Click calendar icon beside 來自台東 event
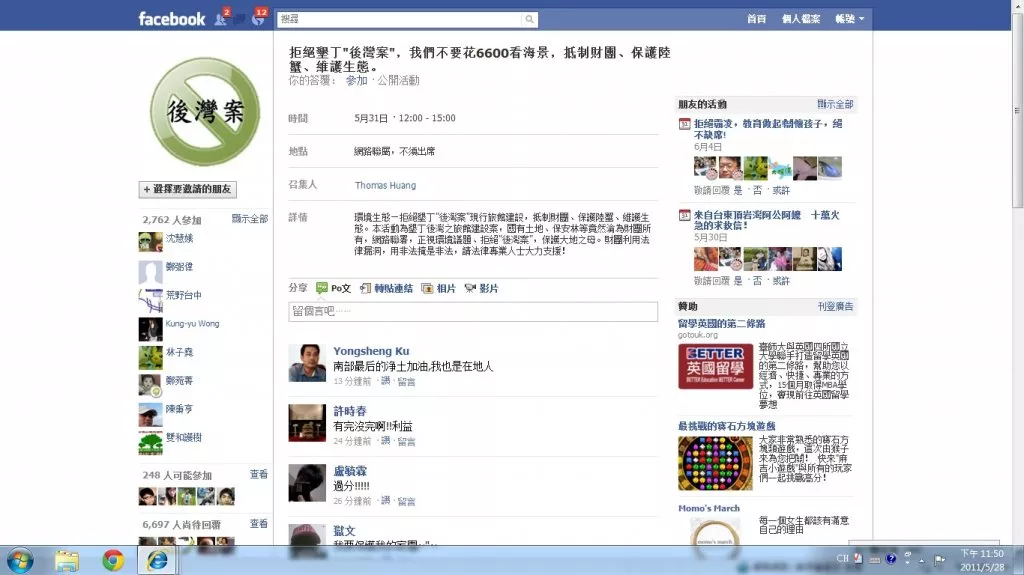The height and width of the screenshot is (575, 1024). point(684,215)
